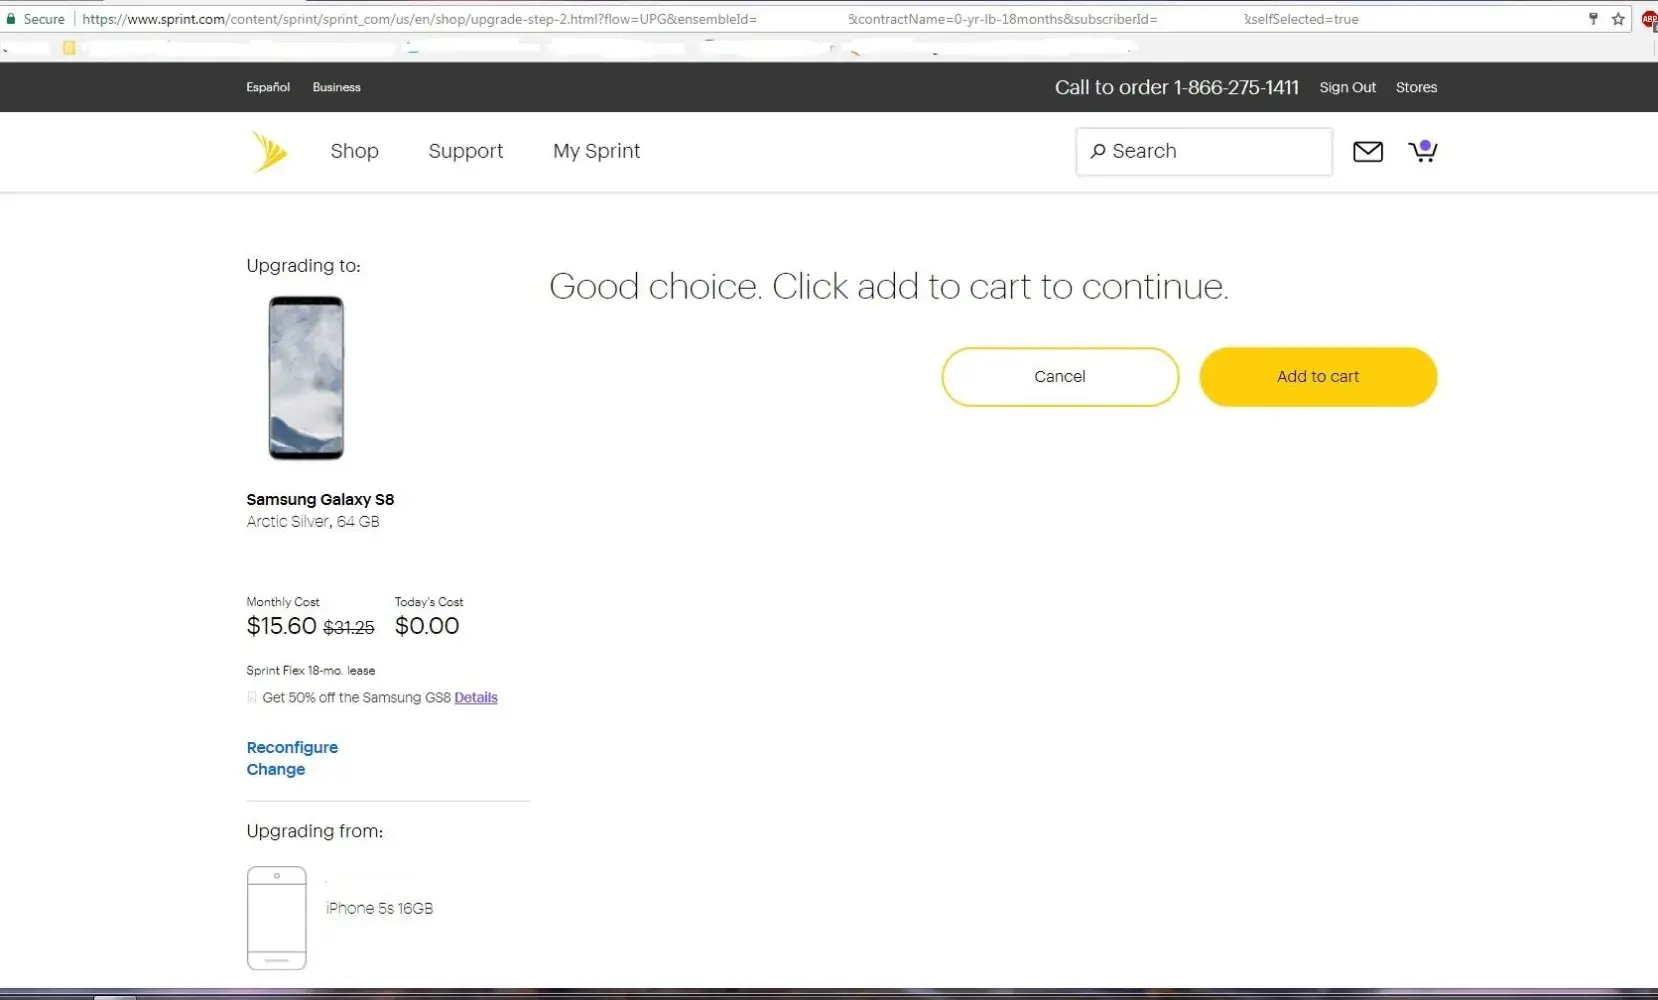Click the "Today's Cost" label
Viewport: 1658px width, 1000px height.
click(429, 602)
